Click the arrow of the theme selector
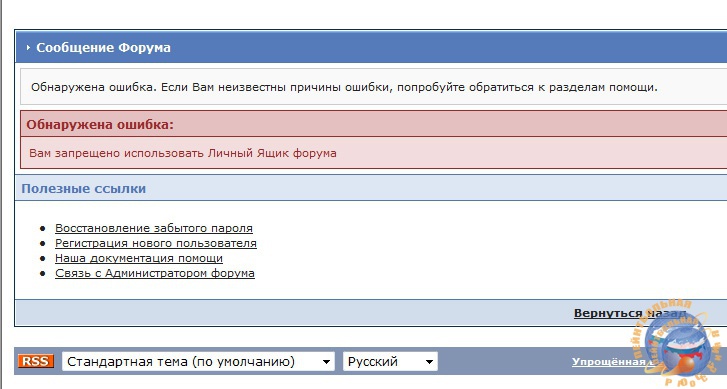727x389 pixels. [x=326, y=362]
